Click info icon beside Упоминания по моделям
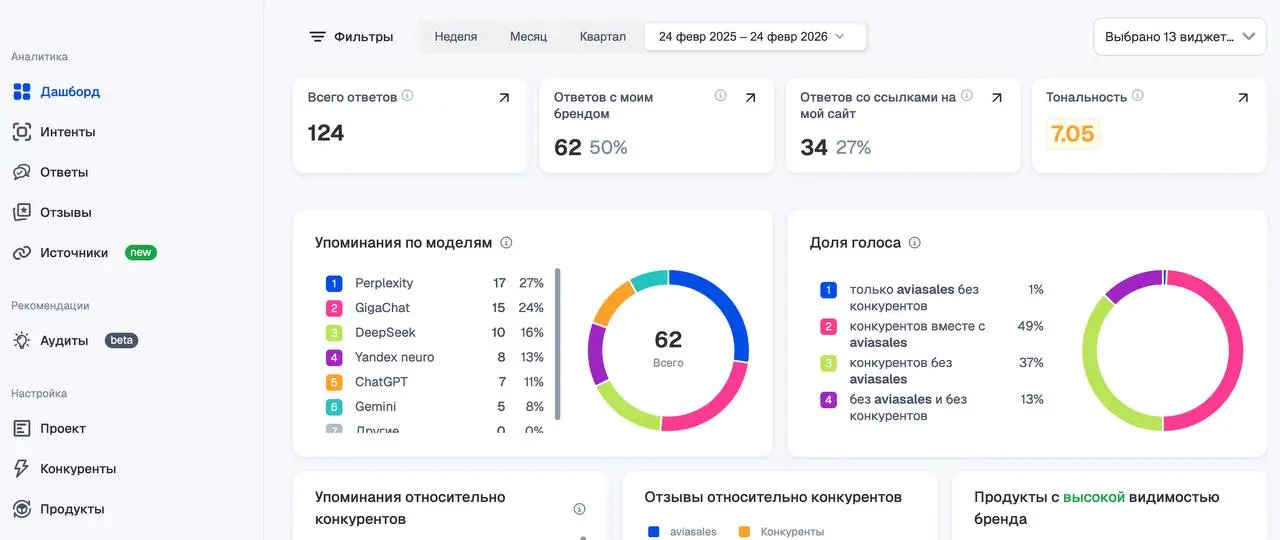This screenshot has height=540, width=1280. point(506,243)
